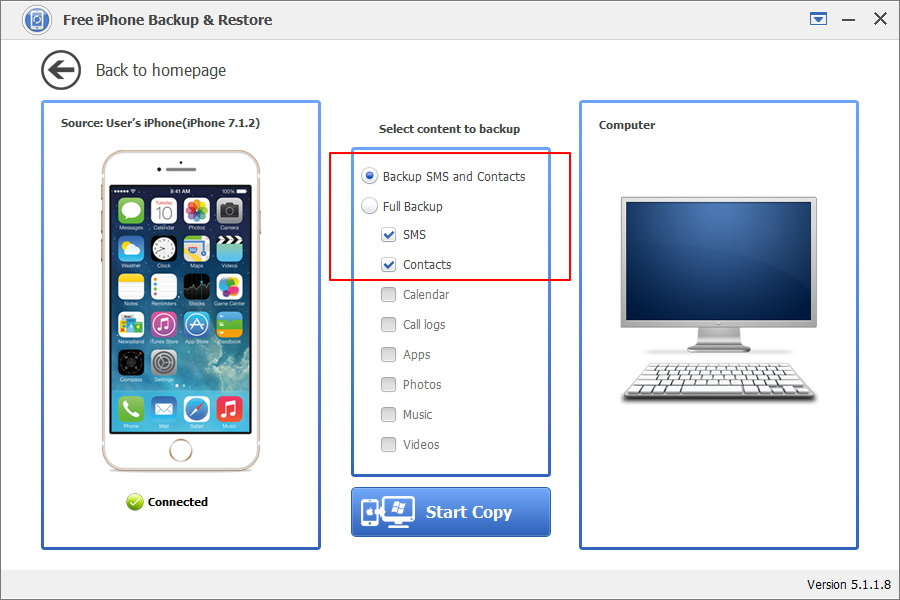Go back via Back to homepage link
Image resolution: width=900 pixels, height=600 pixels.
pyautogui.click(x=161, y=70)
